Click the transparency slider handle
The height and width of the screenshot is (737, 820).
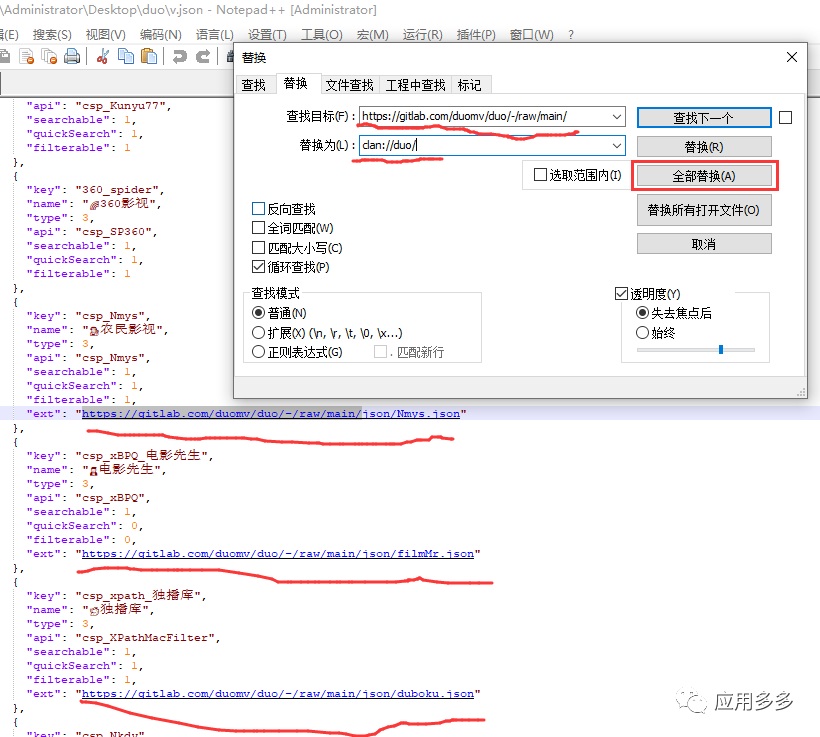click(720, 349)
